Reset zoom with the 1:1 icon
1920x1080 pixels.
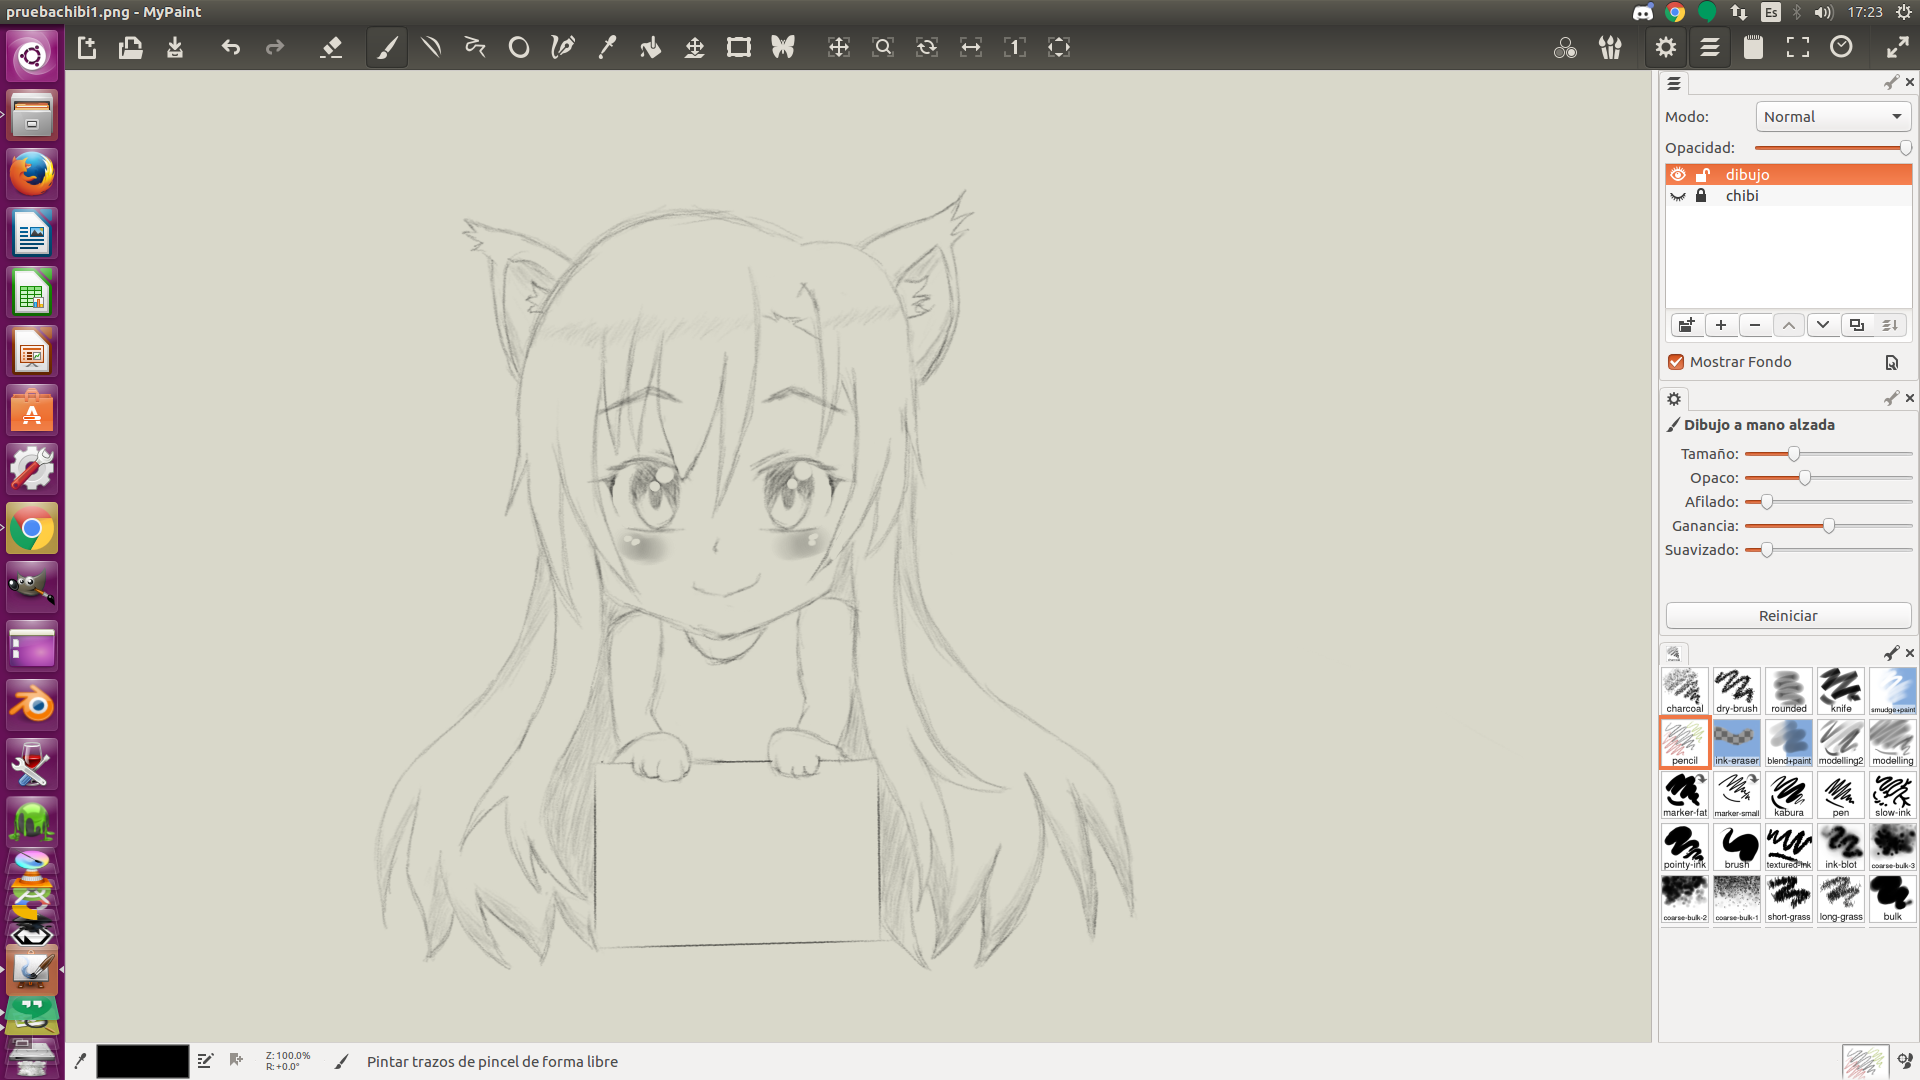coord(1015,47)
